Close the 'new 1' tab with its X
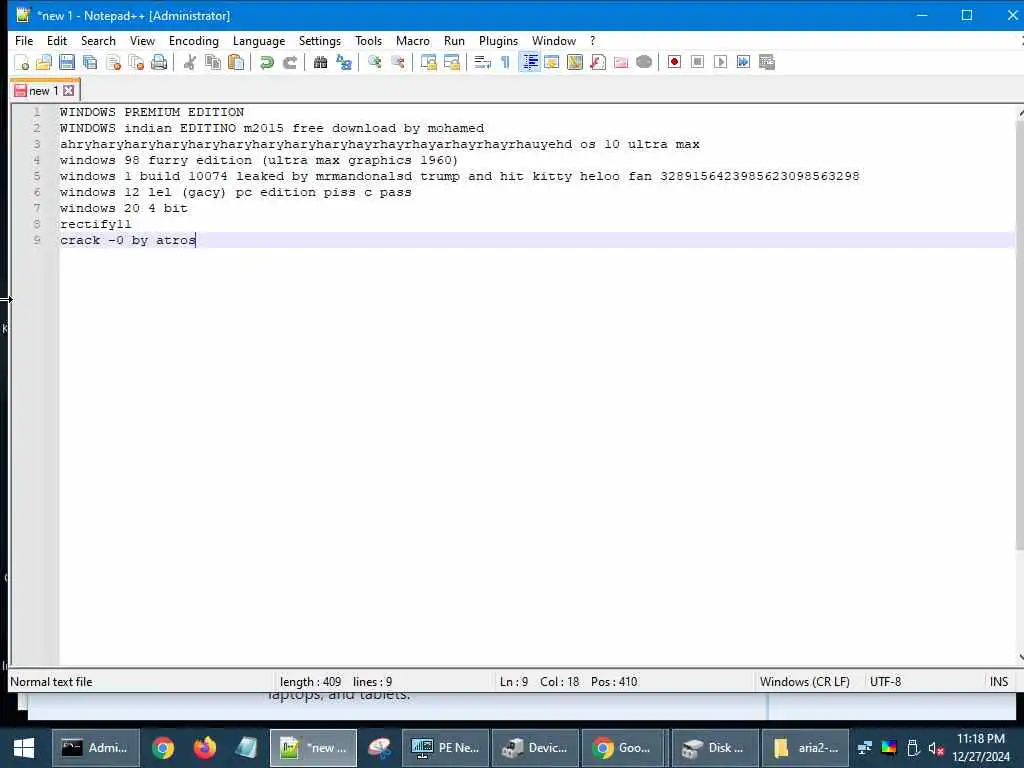The image size is (1024, 768). click(x=69, y=91)
